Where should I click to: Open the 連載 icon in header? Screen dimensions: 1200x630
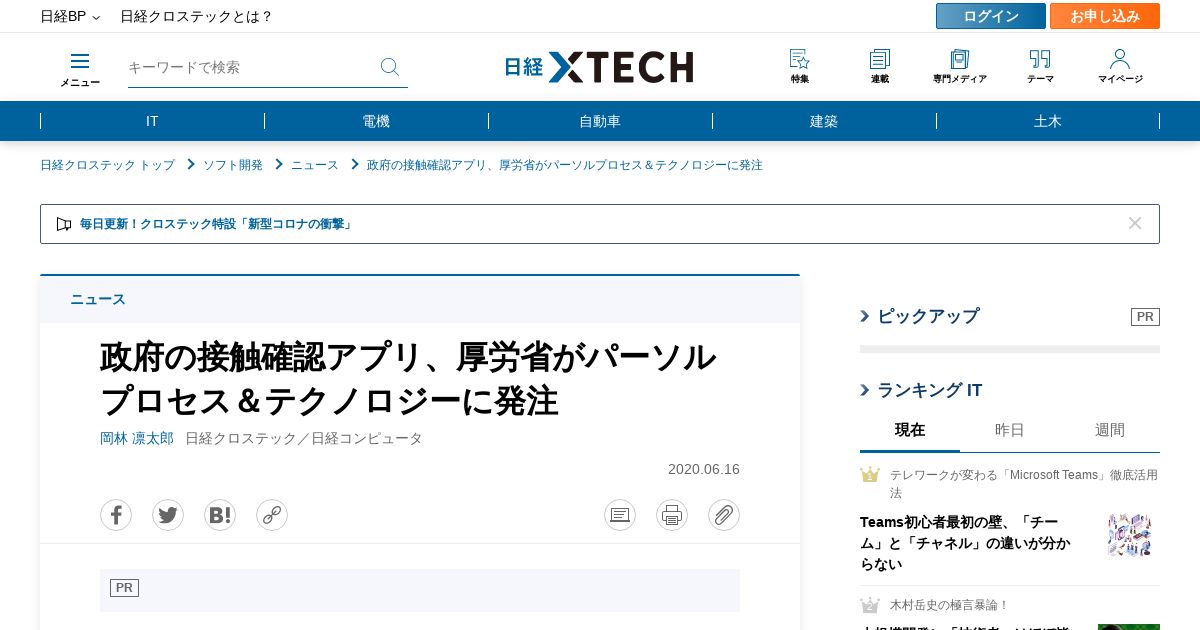tap(880, 67)
